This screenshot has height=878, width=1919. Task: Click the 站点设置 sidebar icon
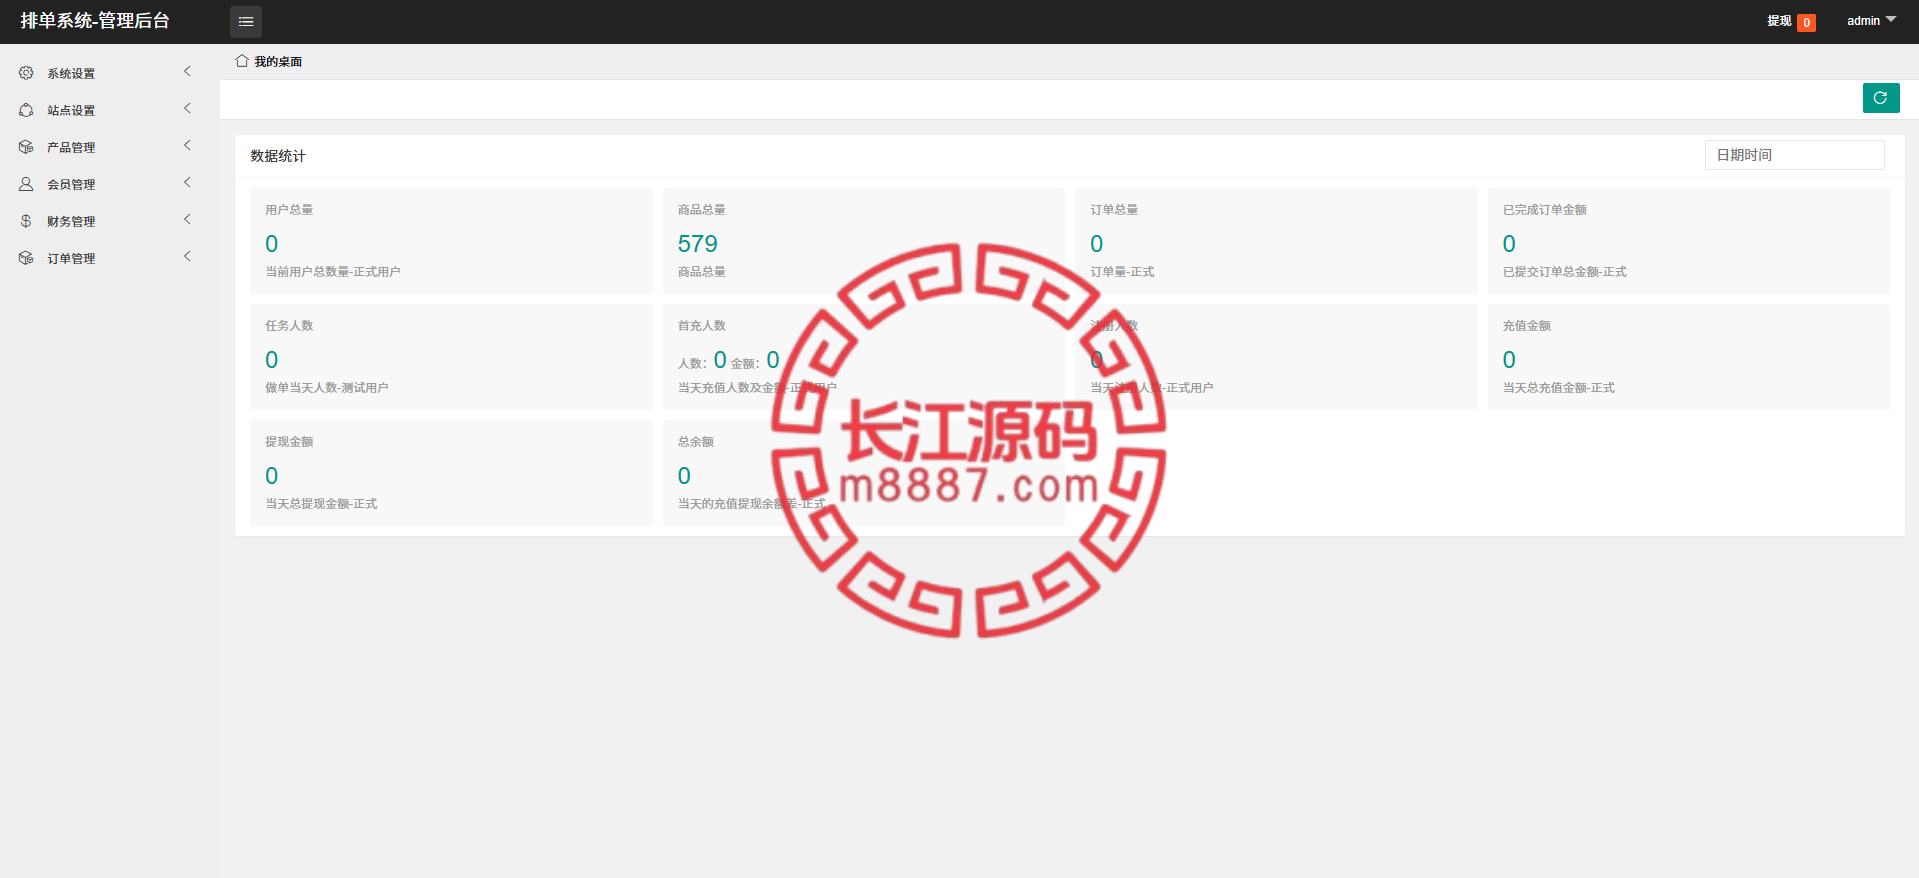click(26, 110)
